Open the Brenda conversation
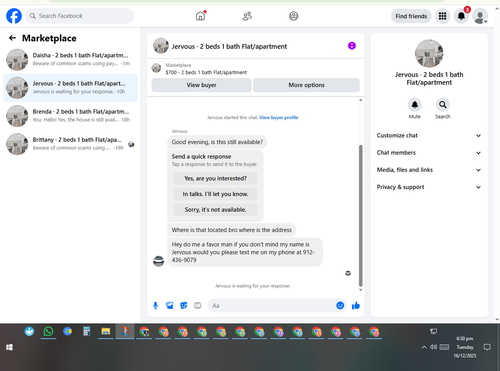500x371 pixels. (x=70, y=116)
